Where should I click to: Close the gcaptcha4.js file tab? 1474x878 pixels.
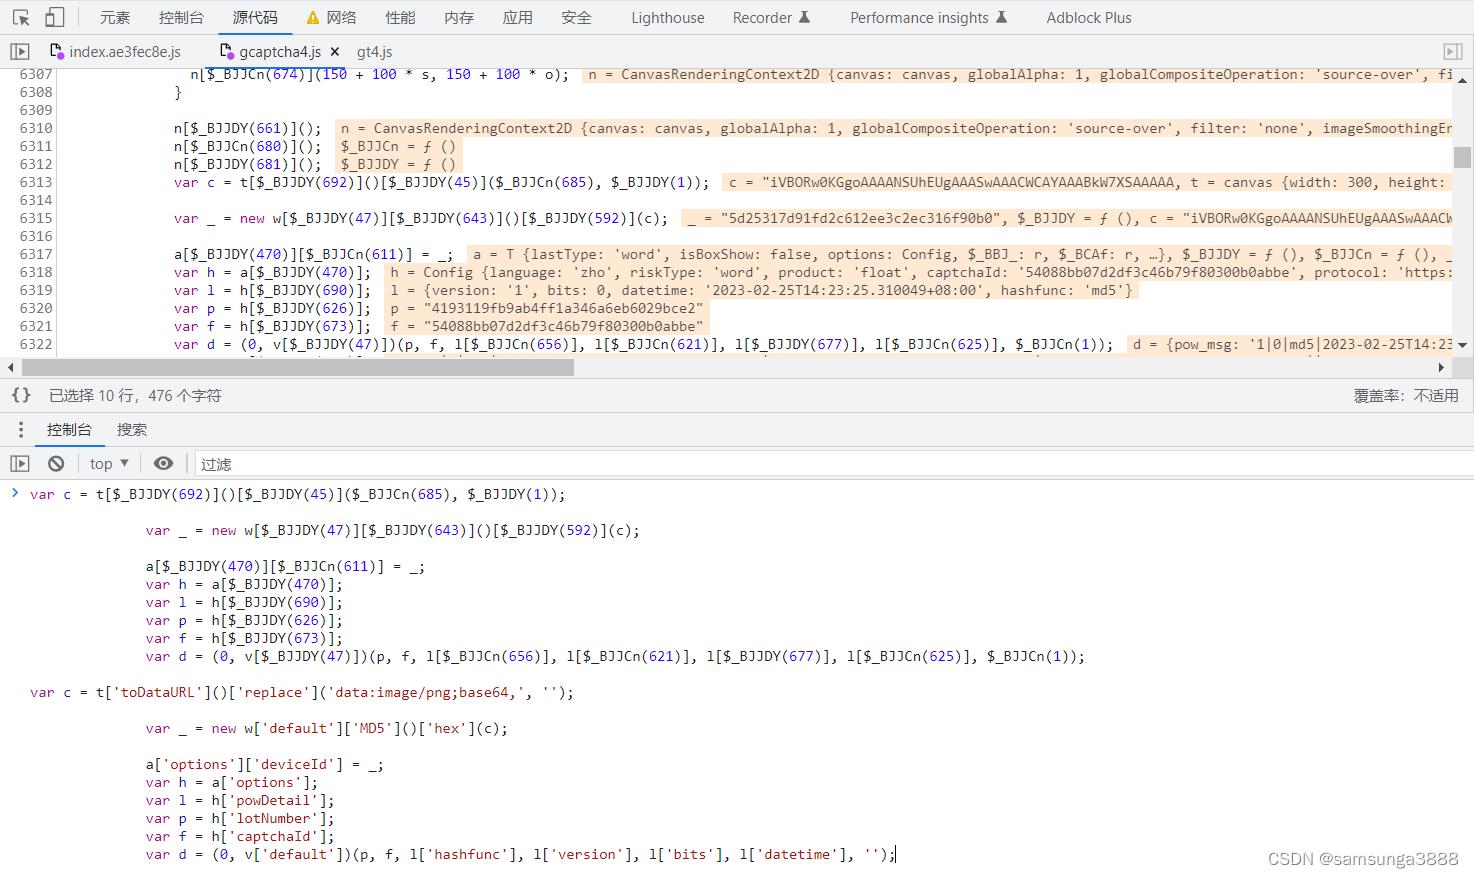334,51
